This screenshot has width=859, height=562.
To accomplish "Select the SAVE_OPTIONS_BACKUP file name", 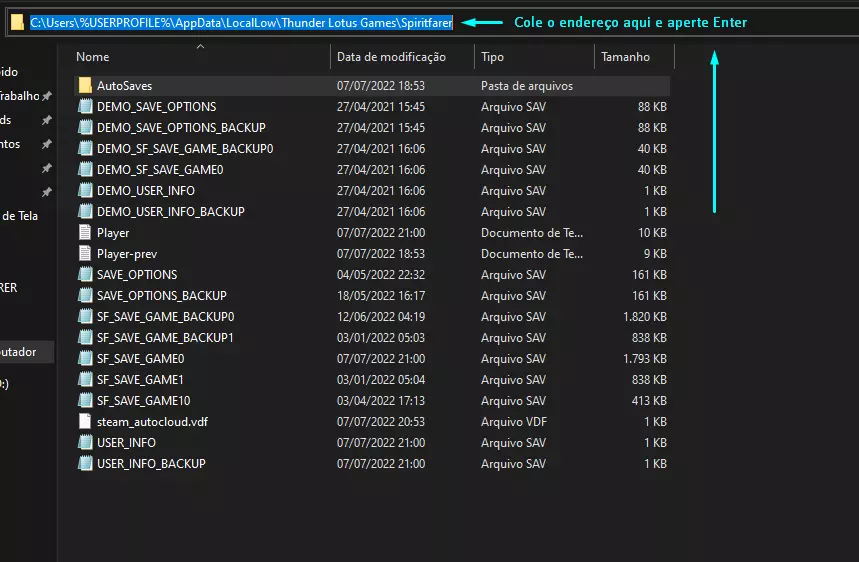I will (161, 296).
